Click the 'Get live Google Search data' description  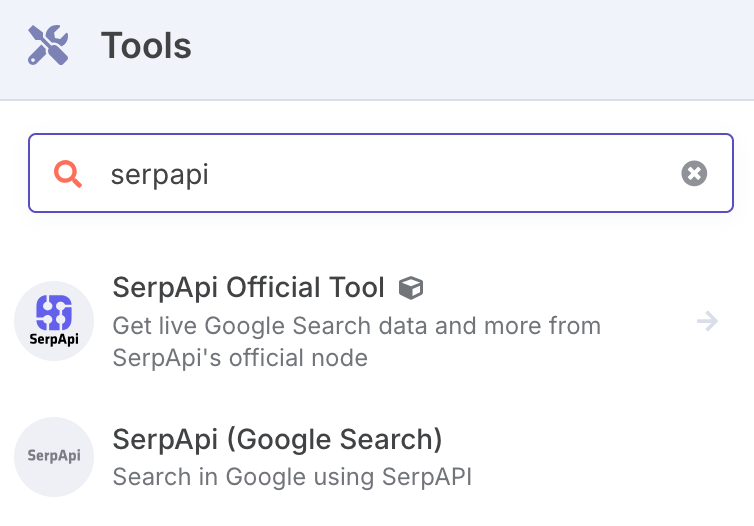pos(356,326)
